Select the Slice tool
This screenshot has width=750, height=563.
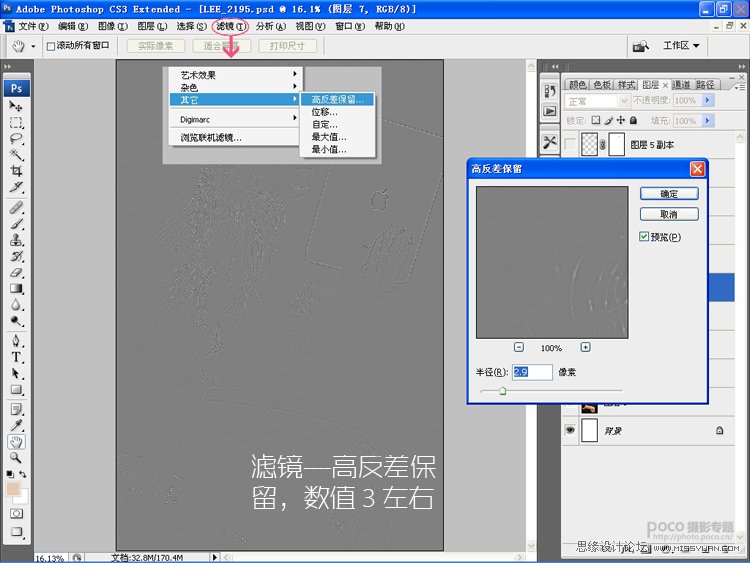[x=16, y=187]
